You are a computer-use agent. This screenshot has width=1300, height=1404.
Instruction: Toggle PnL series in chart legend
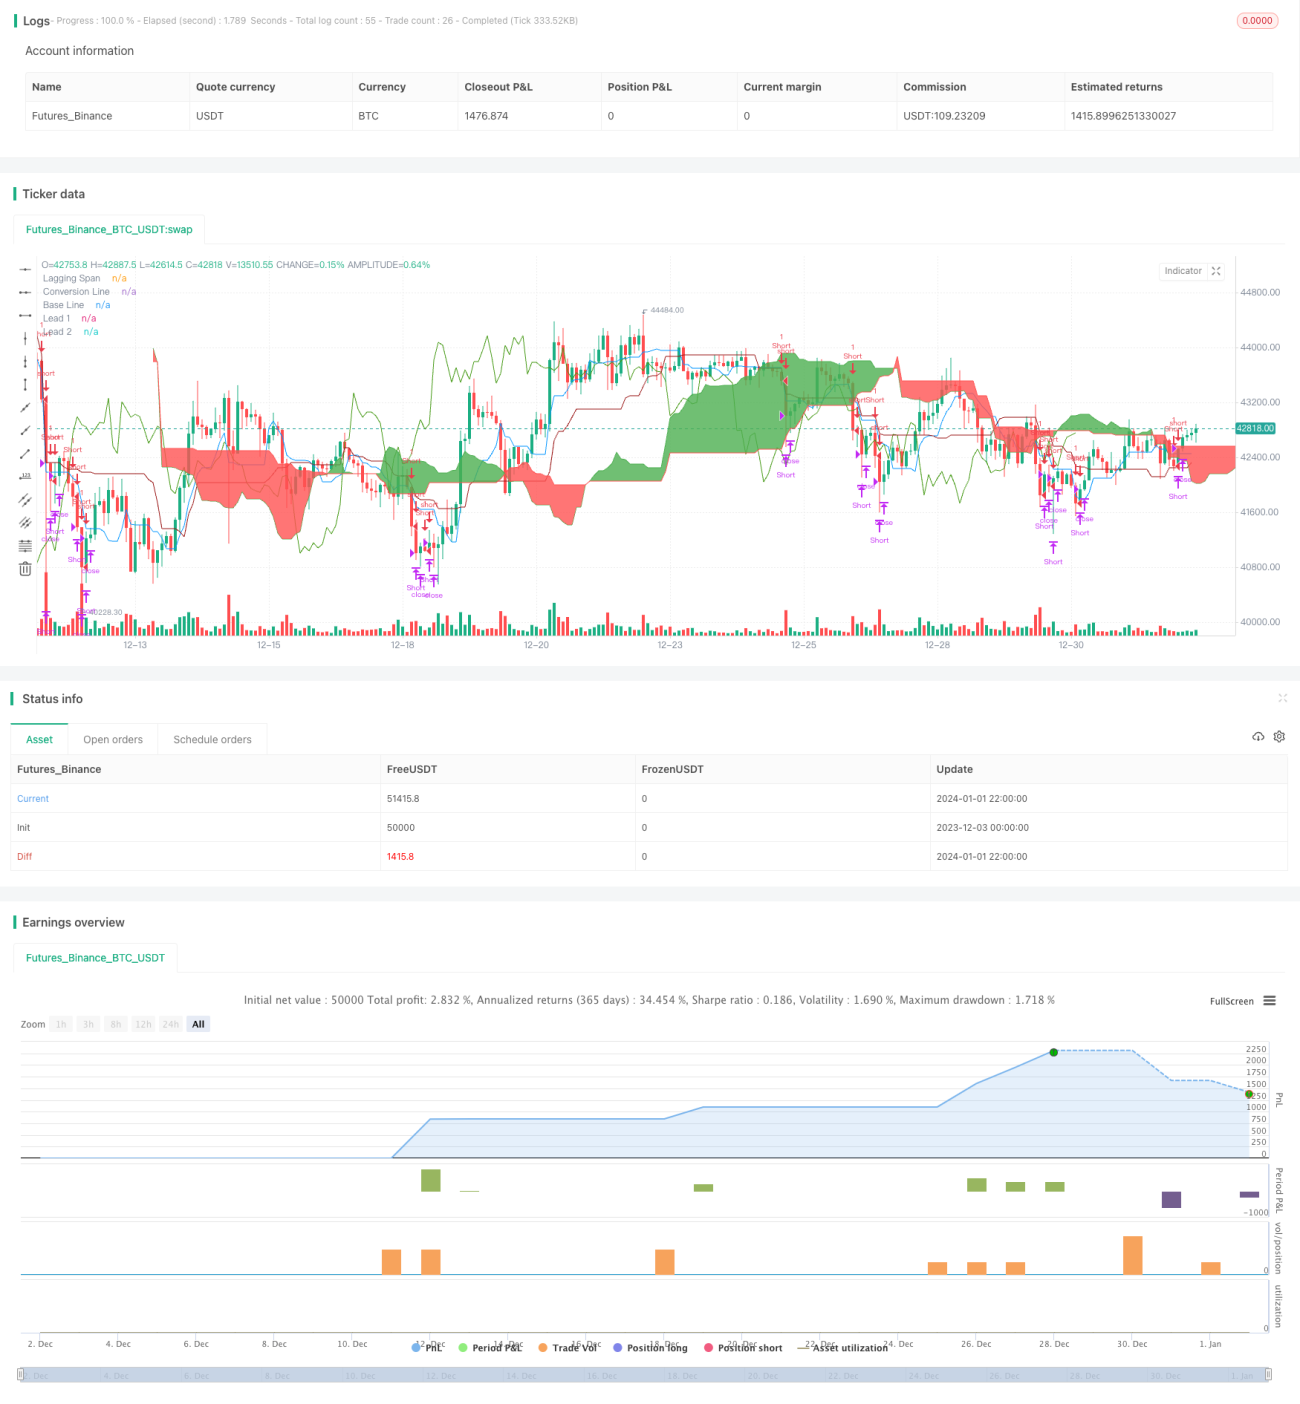point(427,1348)
